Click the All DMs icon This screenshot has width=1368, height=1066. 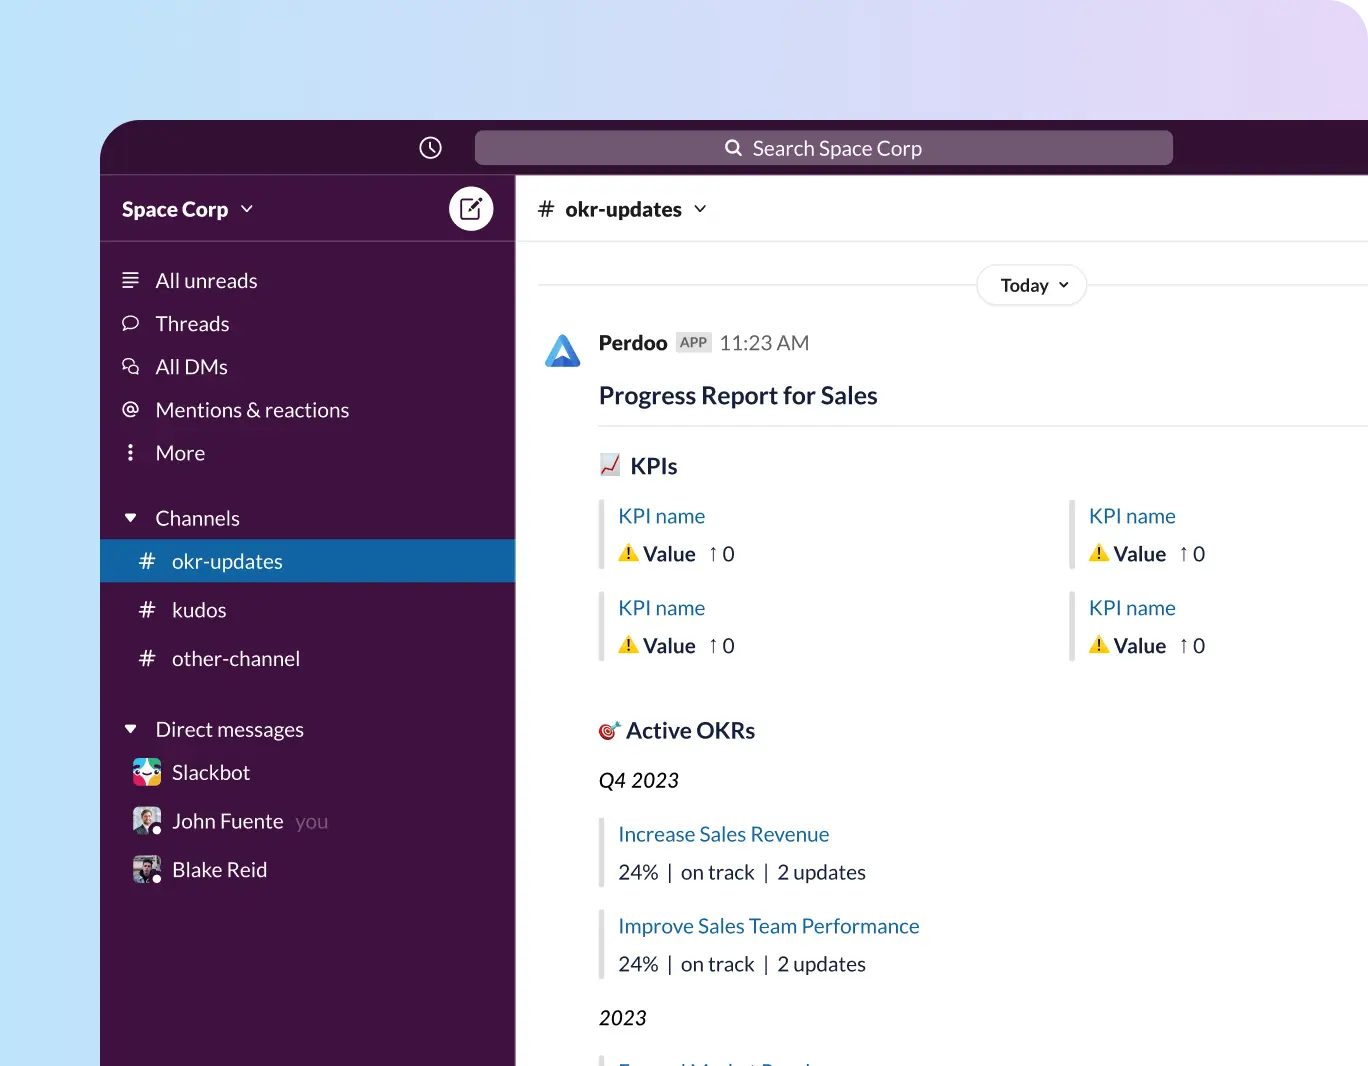click(130, 366)
